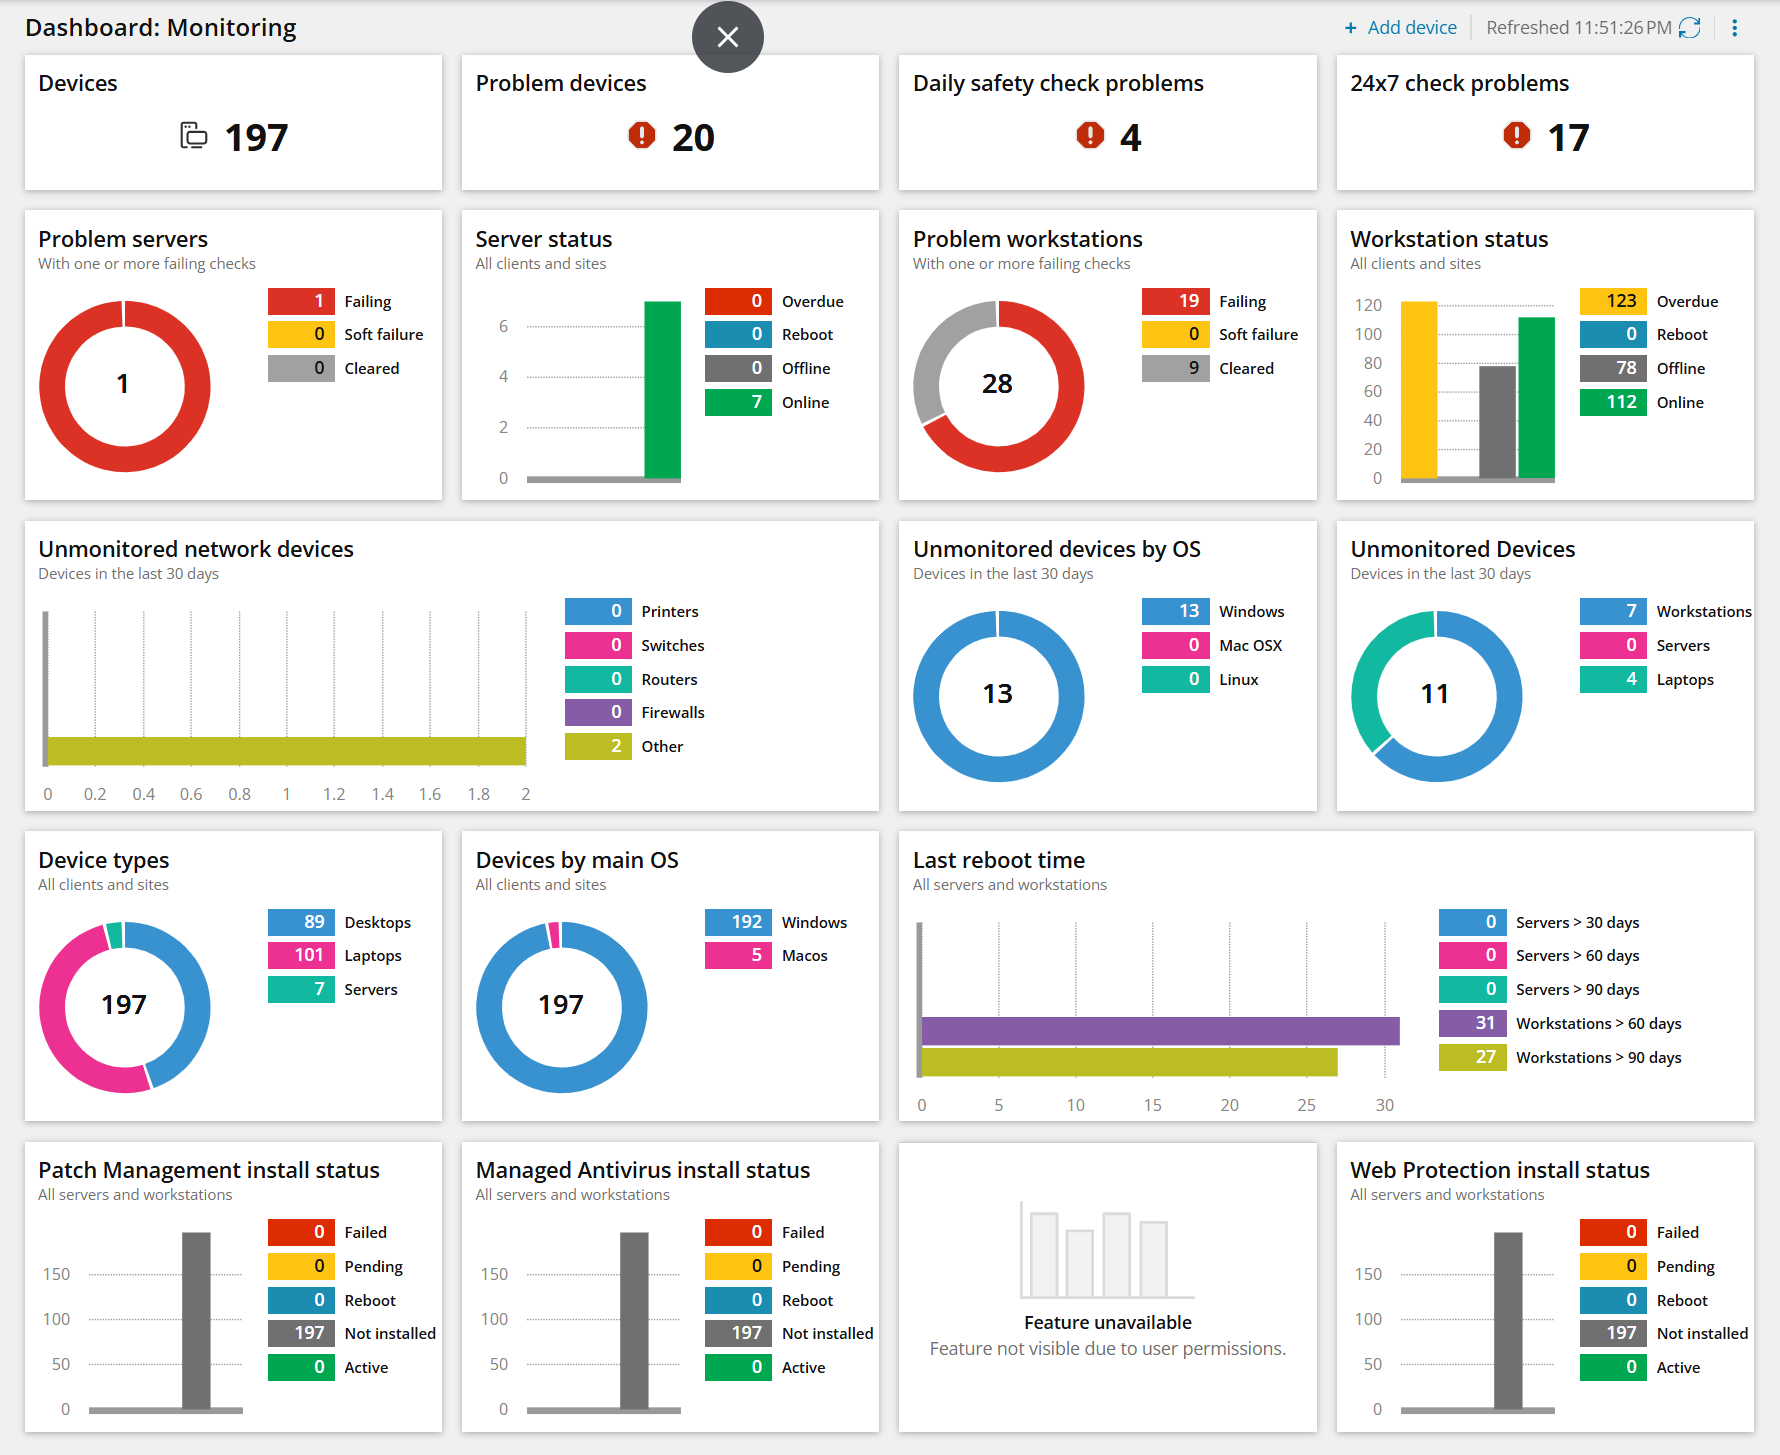This screenshot has height=1455, width=1780.
Task: Click Active in Managed Antivirus install status
Action: (765, 1367)
